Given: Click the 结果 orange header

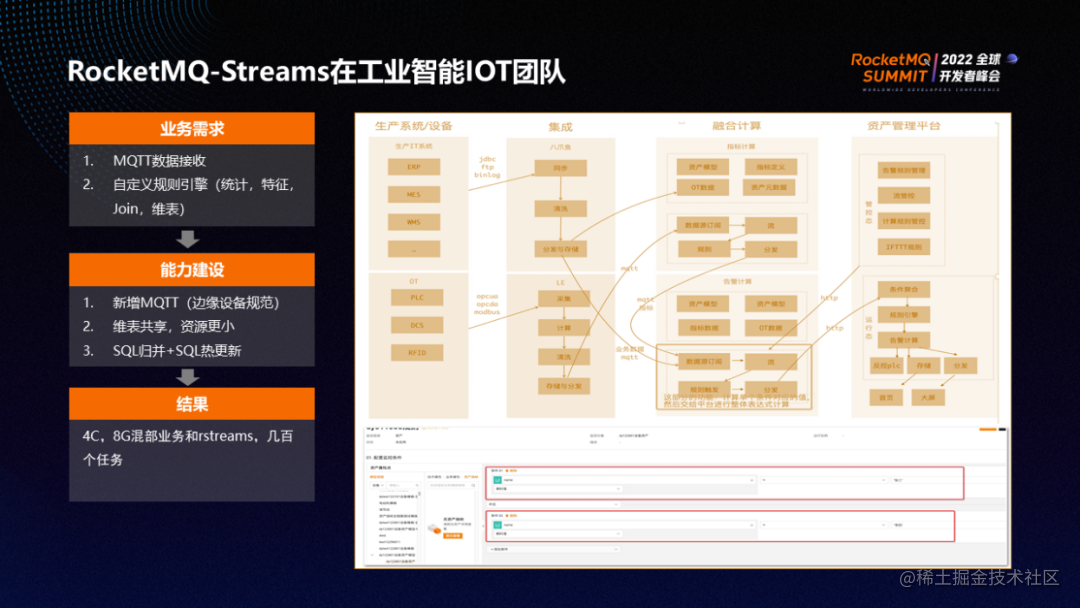Looking at the screenshot, I should pos(191,404).
